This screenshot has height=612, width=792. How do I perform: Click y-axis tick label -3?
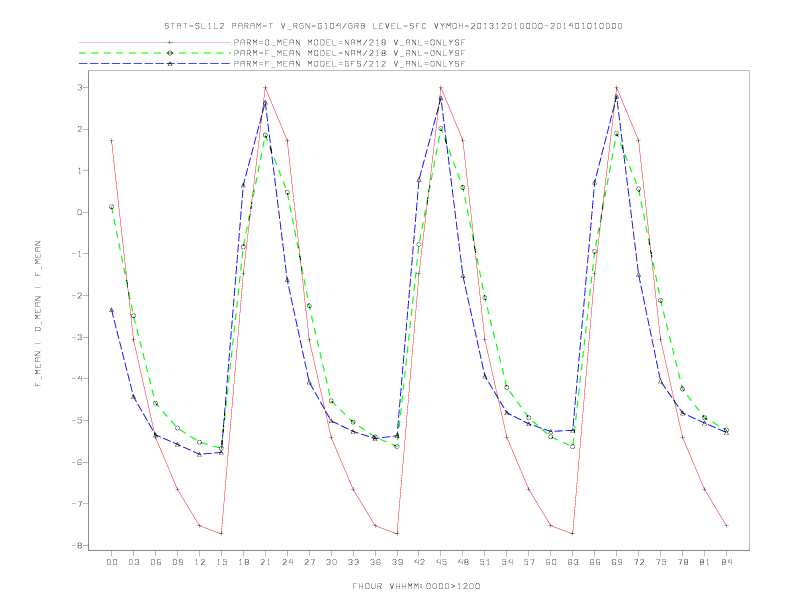click(x=77, y=337)
